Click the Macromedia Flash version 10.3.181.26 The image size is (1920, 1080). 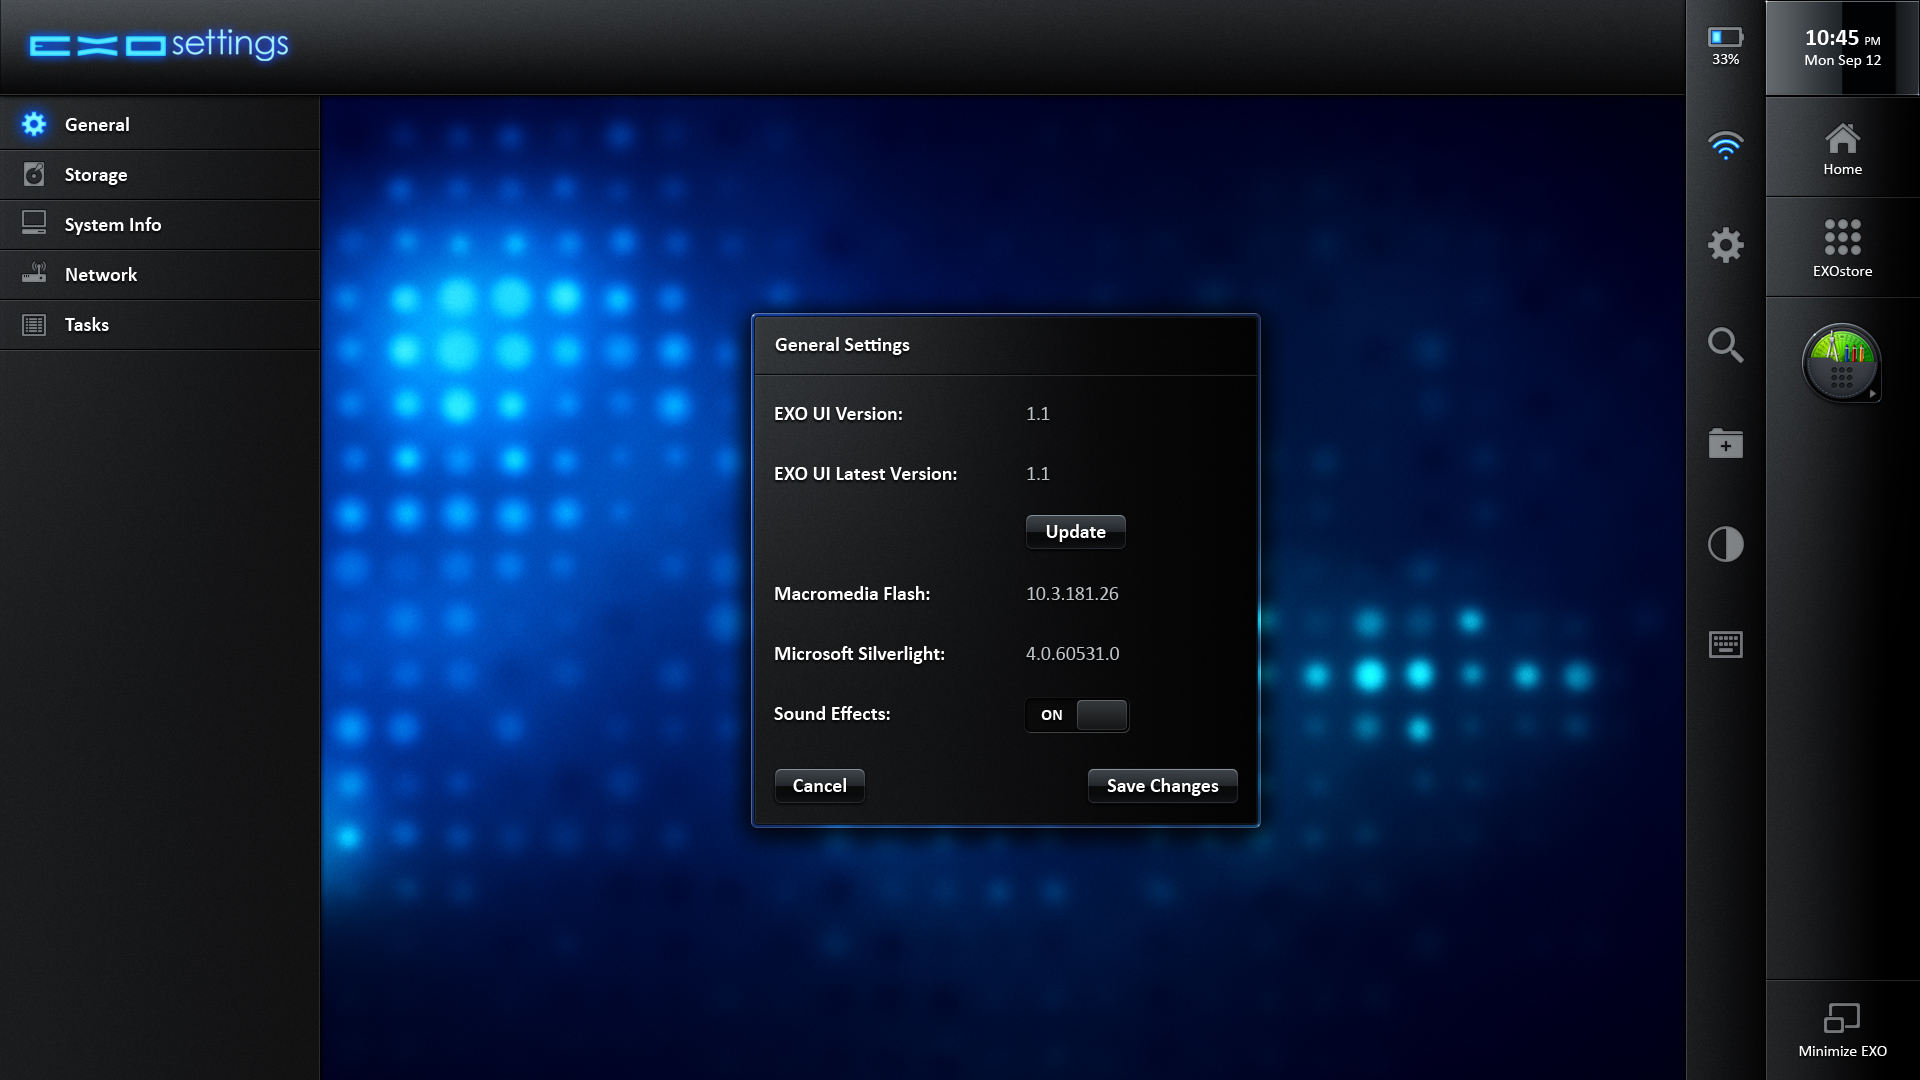point(1072,594)
